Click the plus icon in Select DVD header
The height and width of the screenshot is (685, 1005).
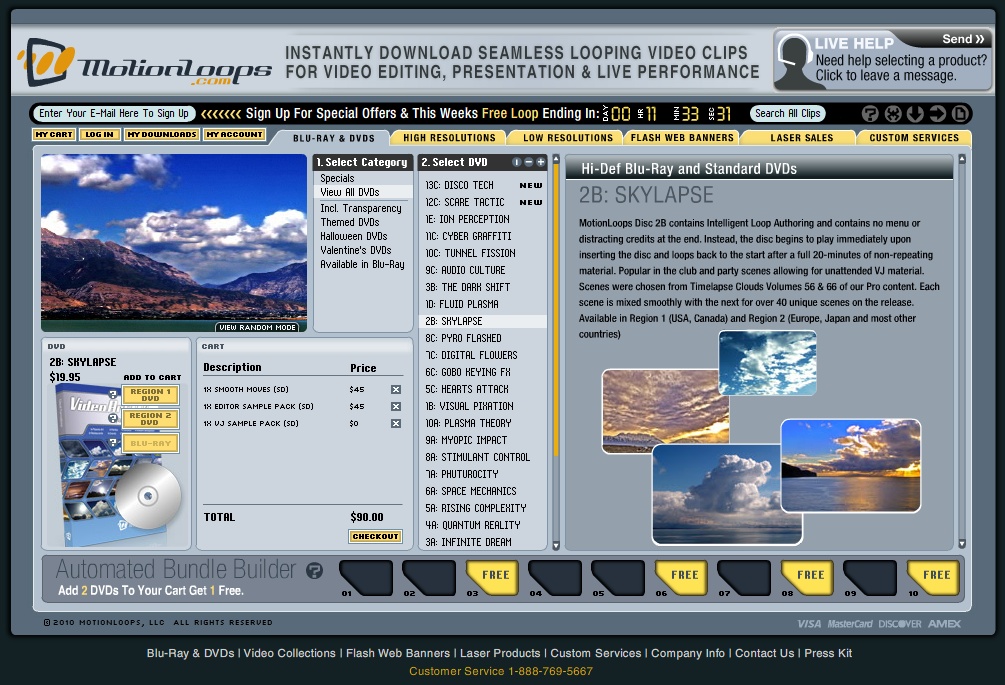540,162
